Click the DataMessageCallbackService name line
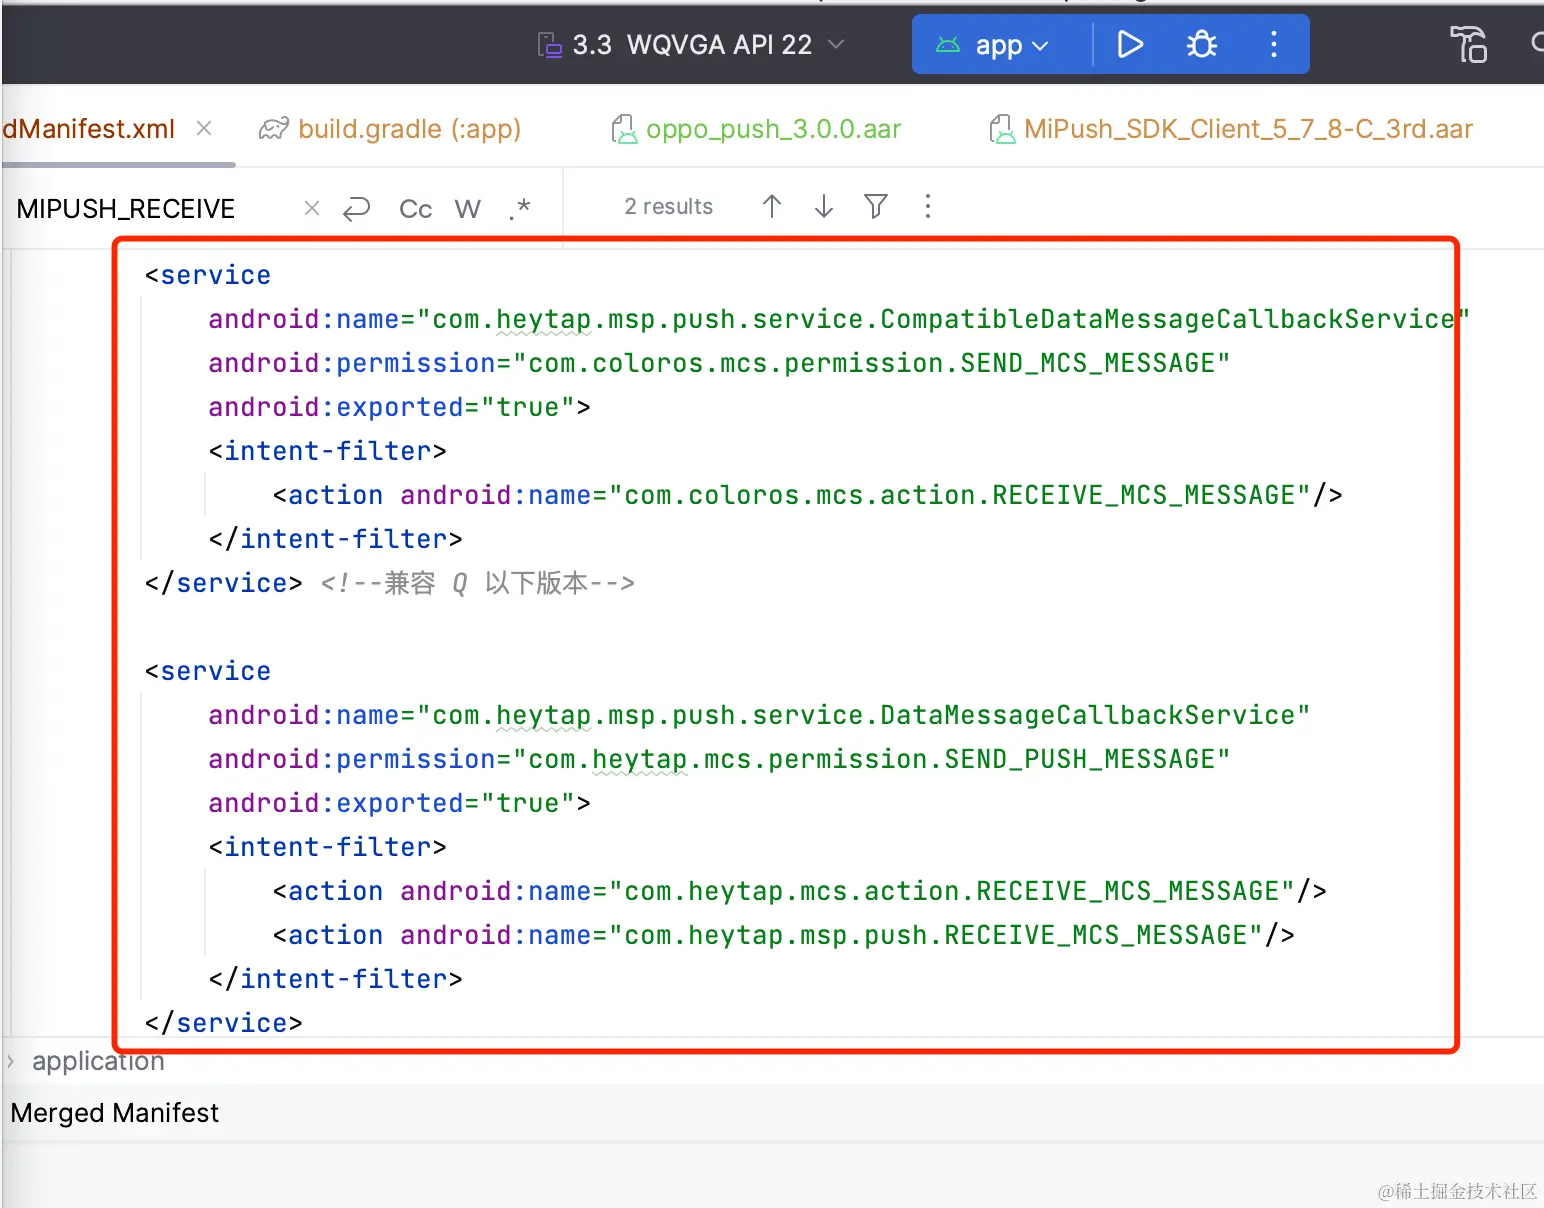Screen dimensions: 1544x1208 click(758, 715)
